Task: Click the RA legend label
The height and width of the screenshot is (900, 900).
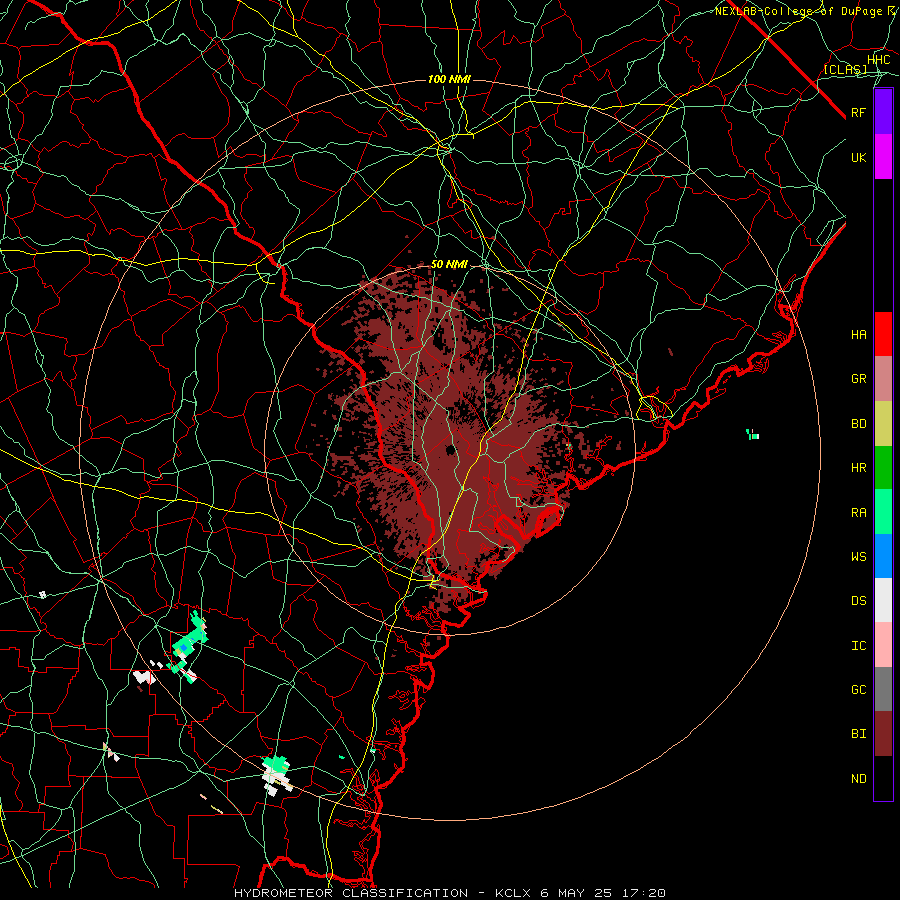Action: pyautogui.click(x=858, y=513)
